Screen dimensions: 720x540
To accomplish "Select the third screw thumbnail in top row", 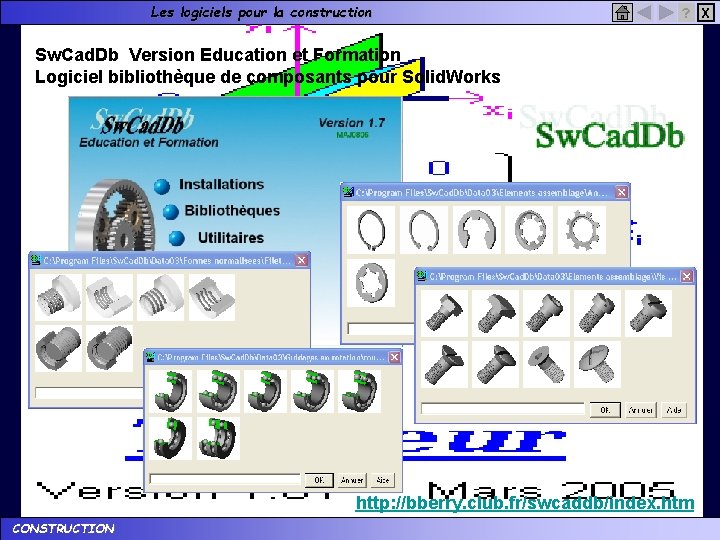I will (546, 314).
